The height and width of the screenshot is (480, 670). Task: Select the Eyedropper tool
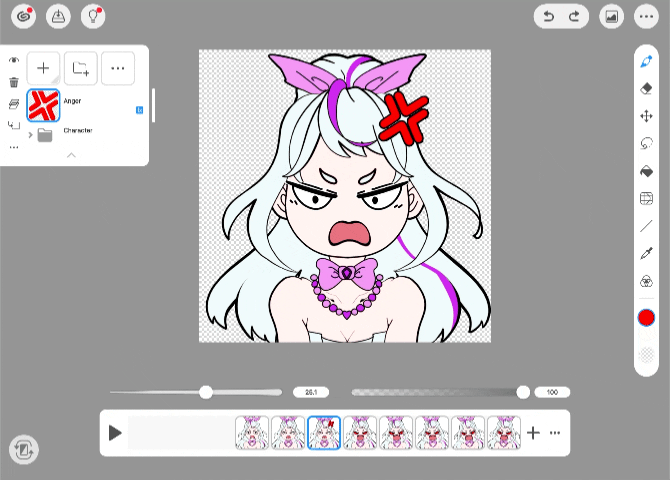pyautogui.click(x=646, y=253)
